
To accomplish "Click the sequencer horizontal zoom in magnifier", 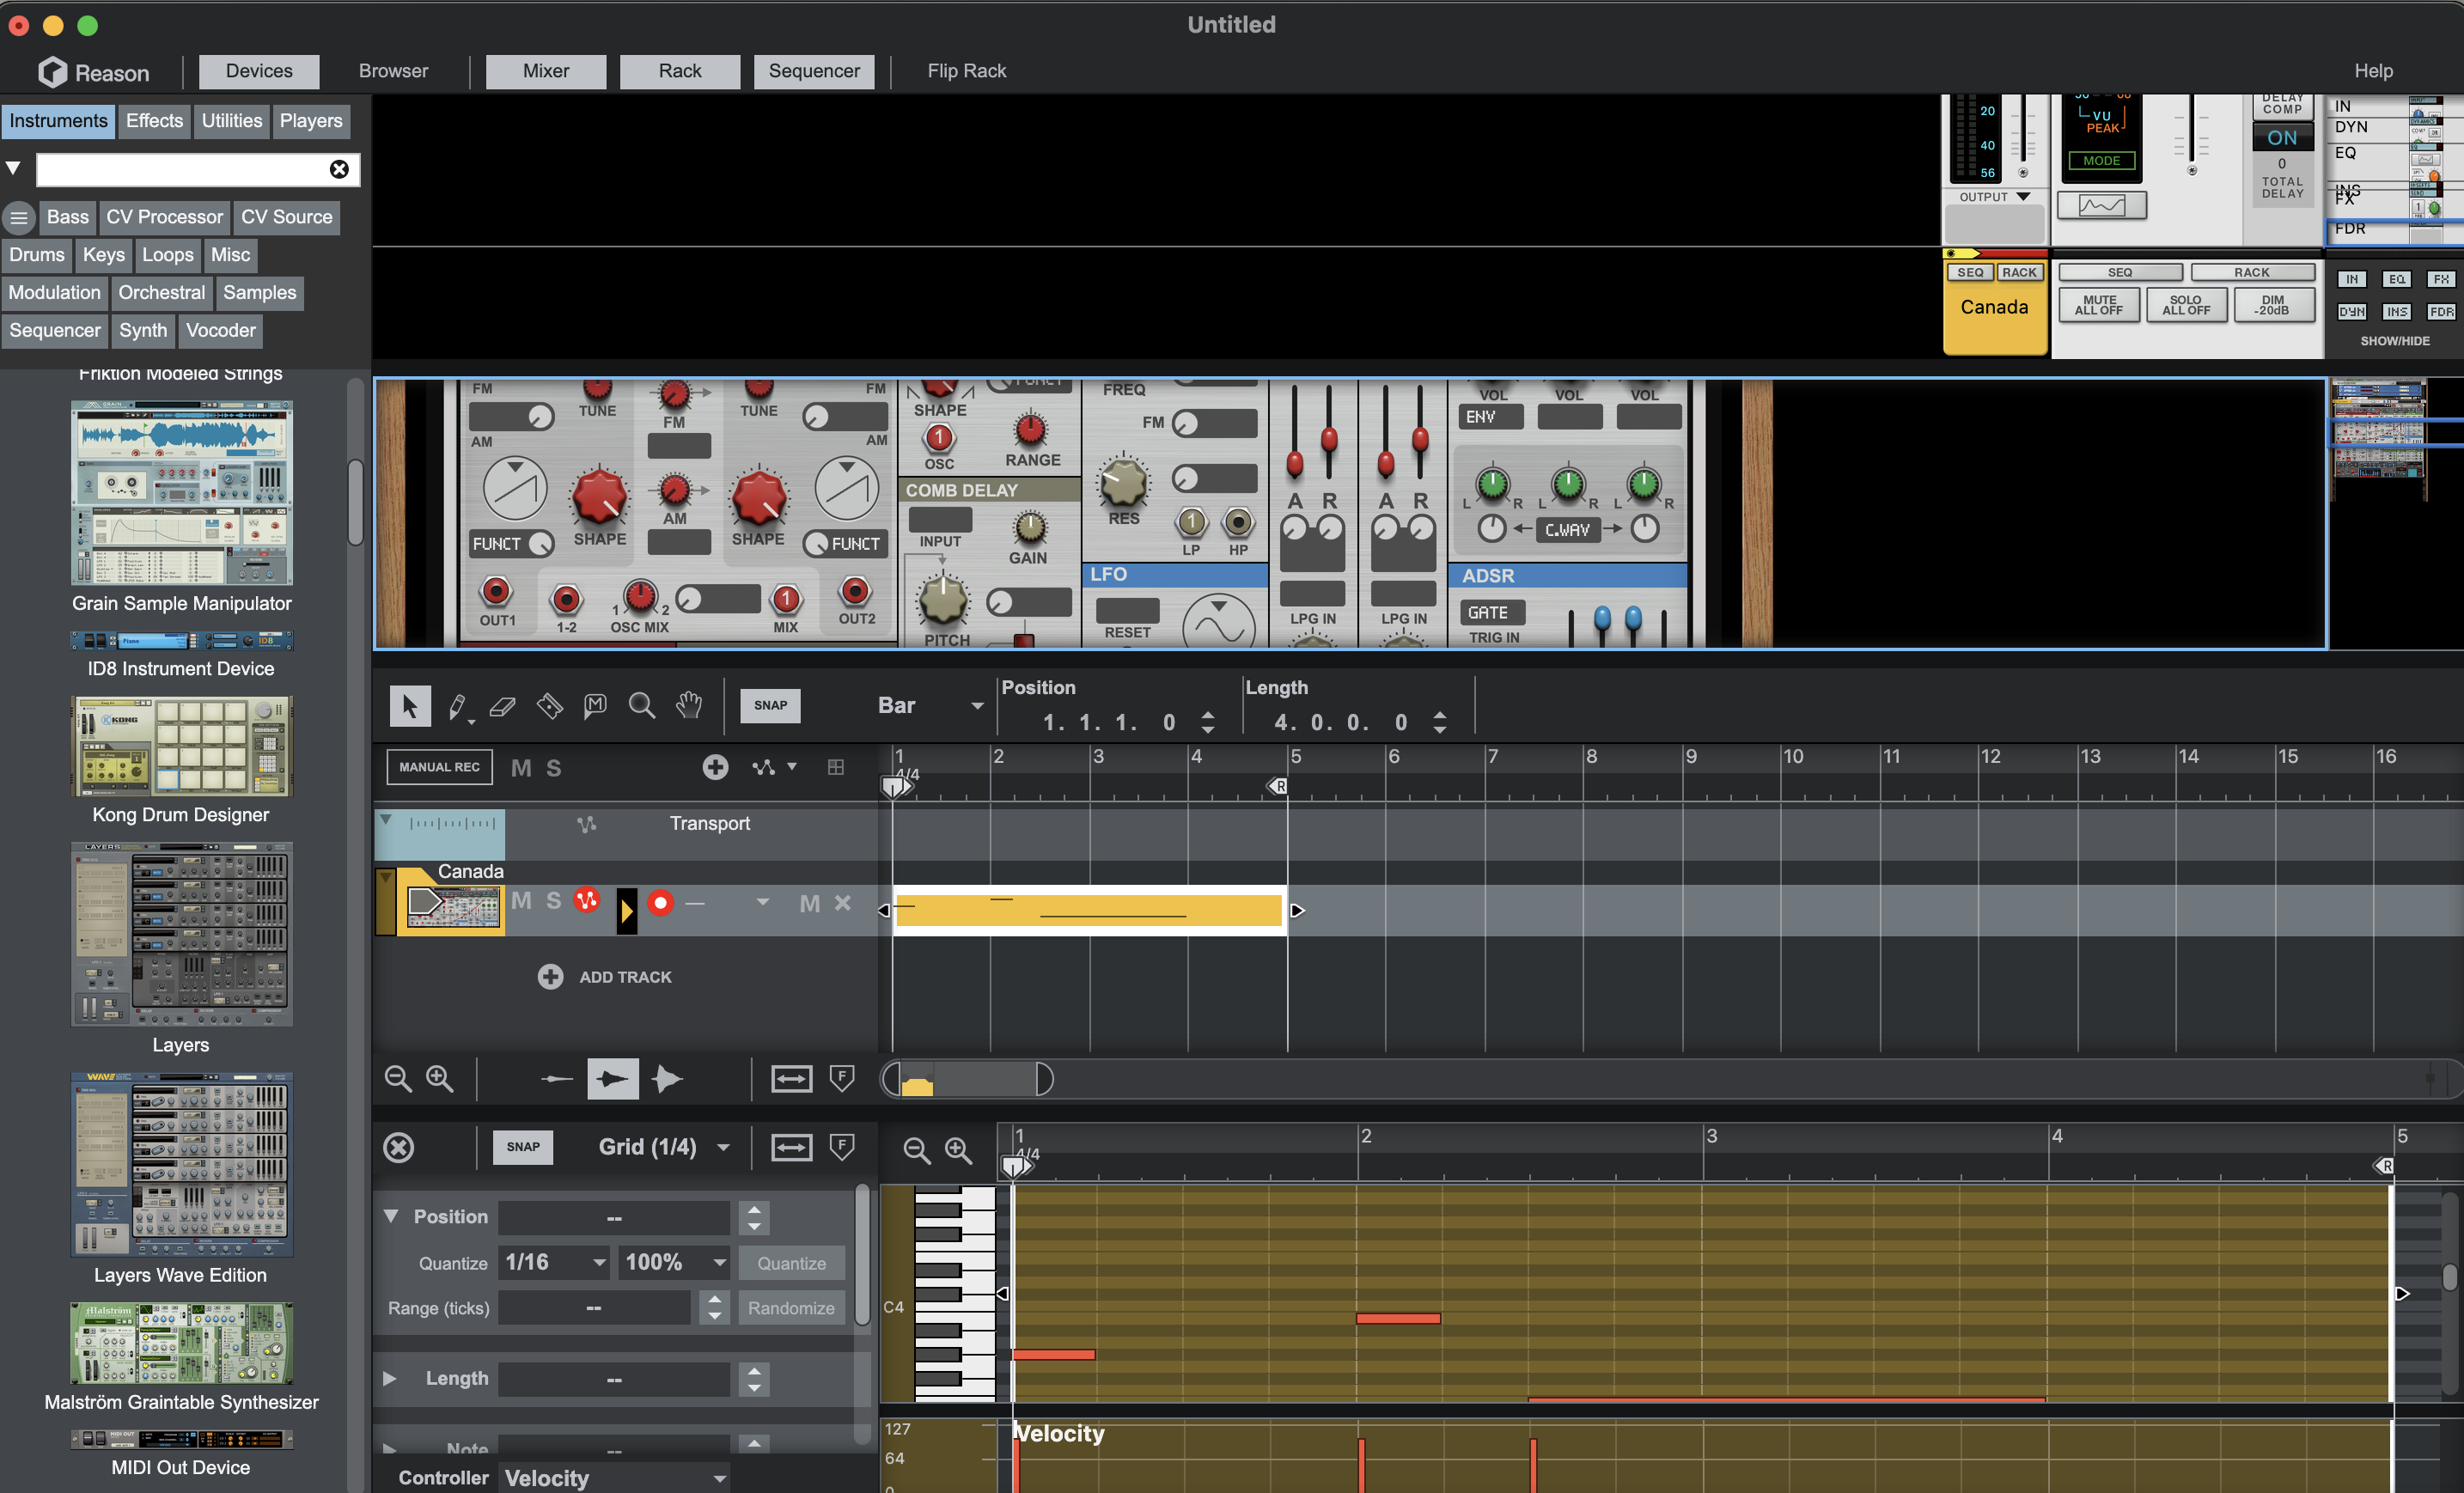I will (440, 1078).
